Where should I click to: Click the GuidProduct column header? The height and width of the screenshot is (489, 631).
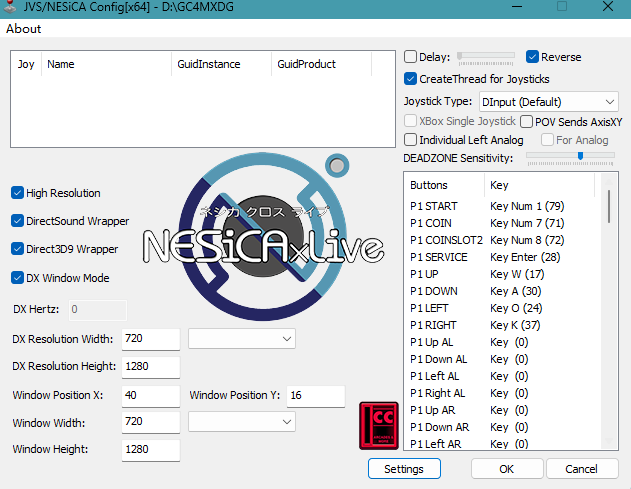(x=322, y=64)
